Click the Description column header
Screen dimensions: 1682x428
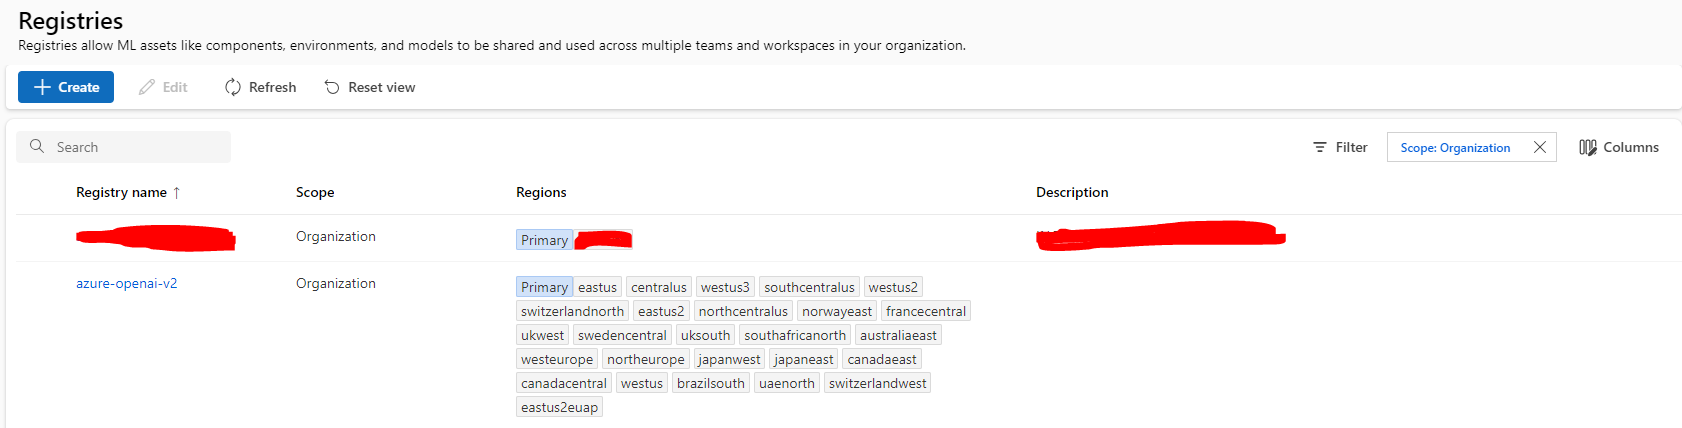1072,192
